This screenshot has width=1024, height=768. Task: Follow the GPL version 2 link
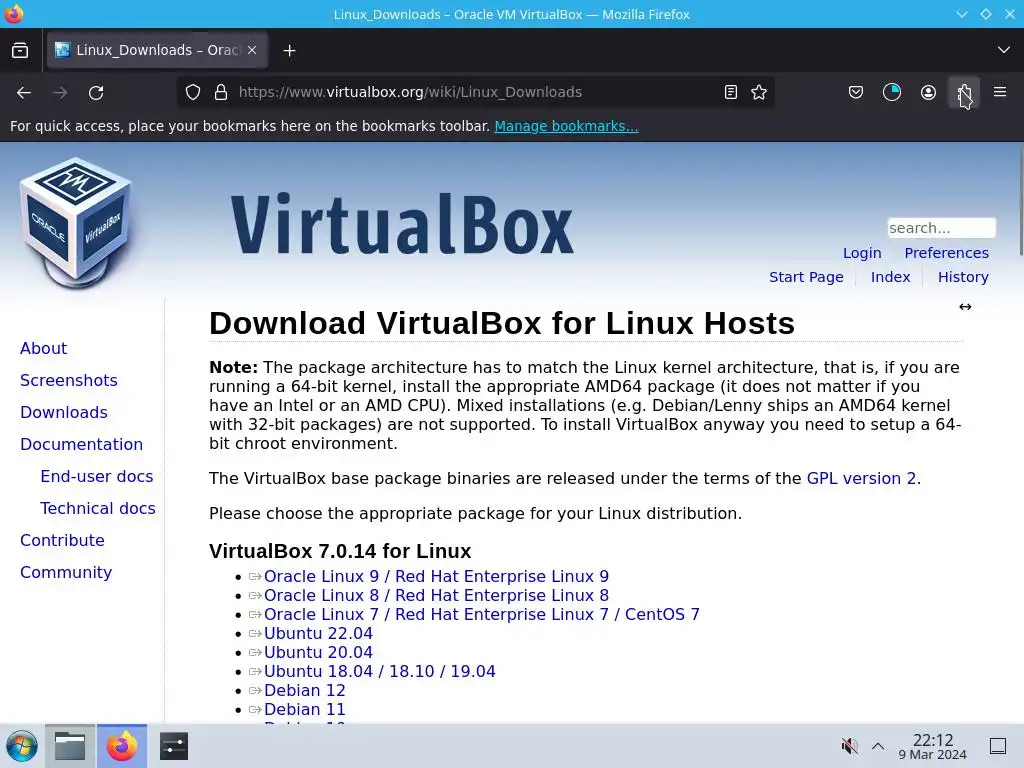coord(861,479)
